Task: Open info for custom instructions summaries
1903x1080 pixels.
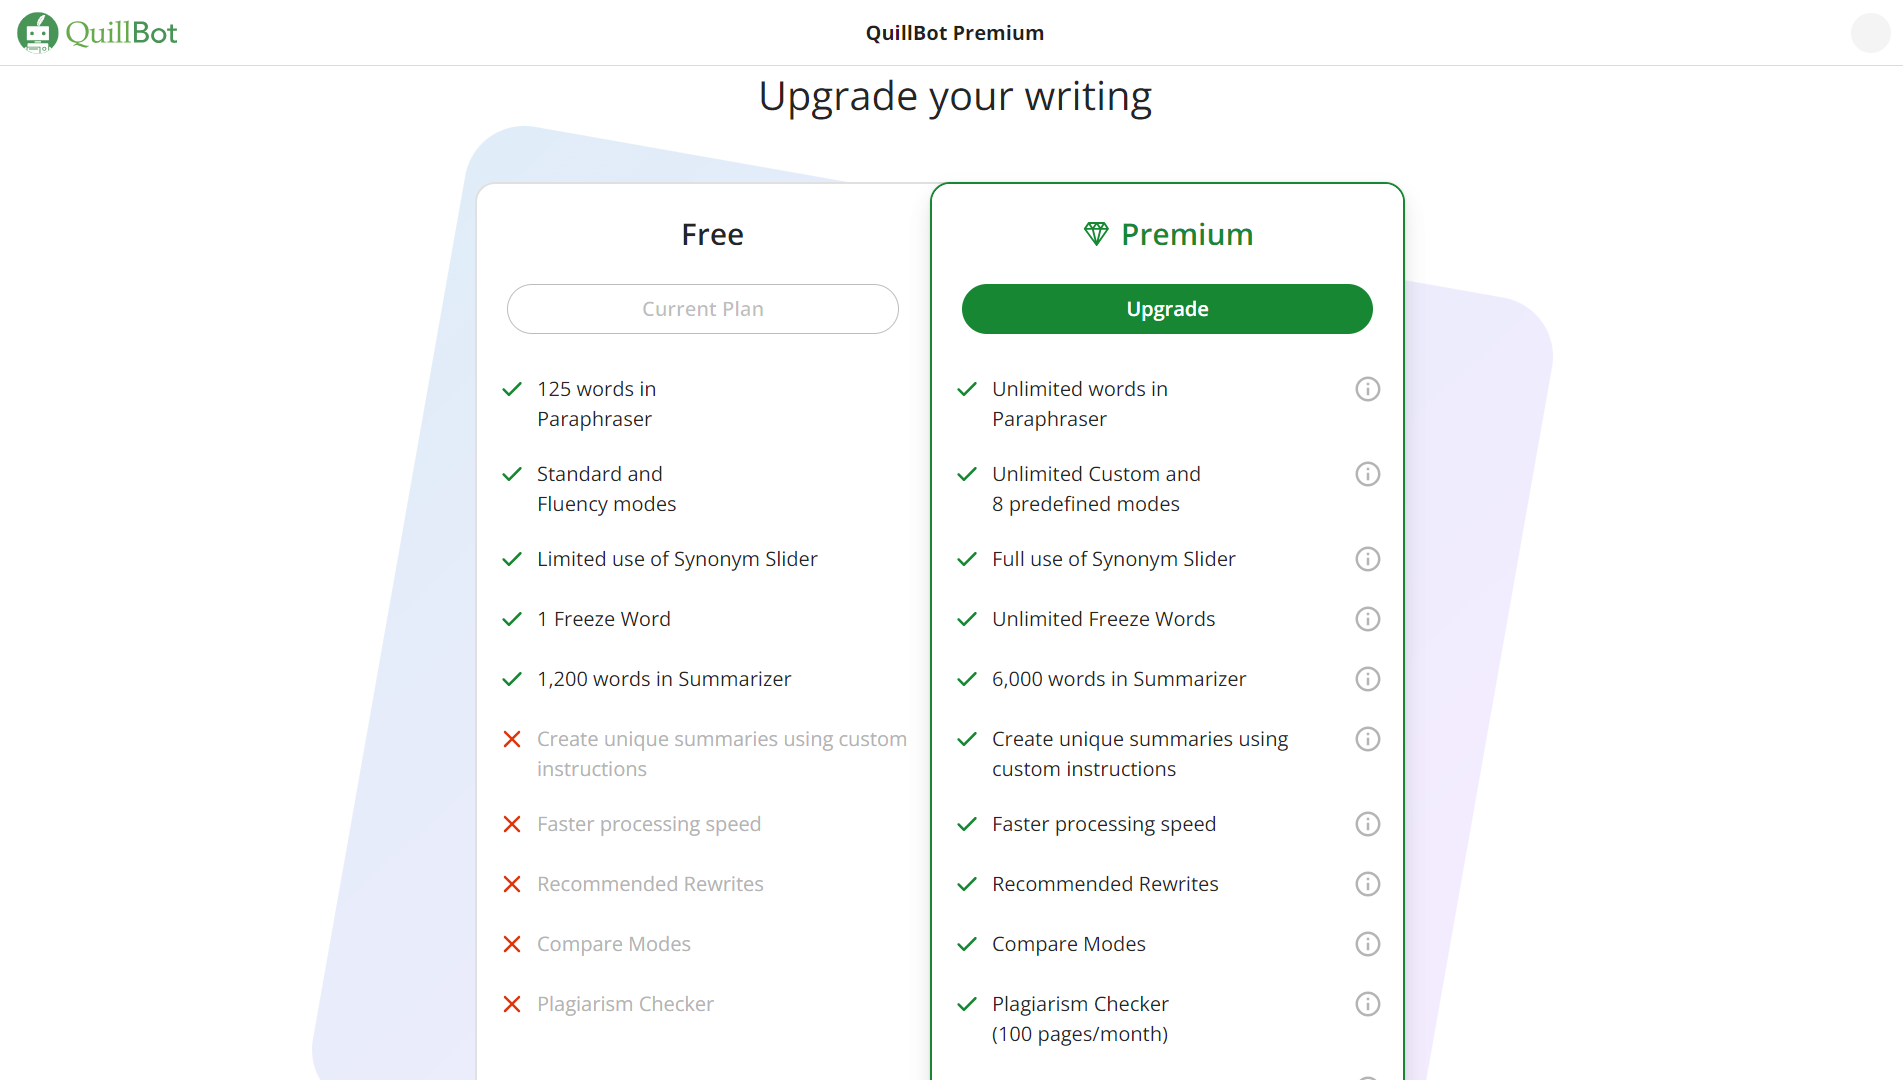Action: tap(1367, 739)
